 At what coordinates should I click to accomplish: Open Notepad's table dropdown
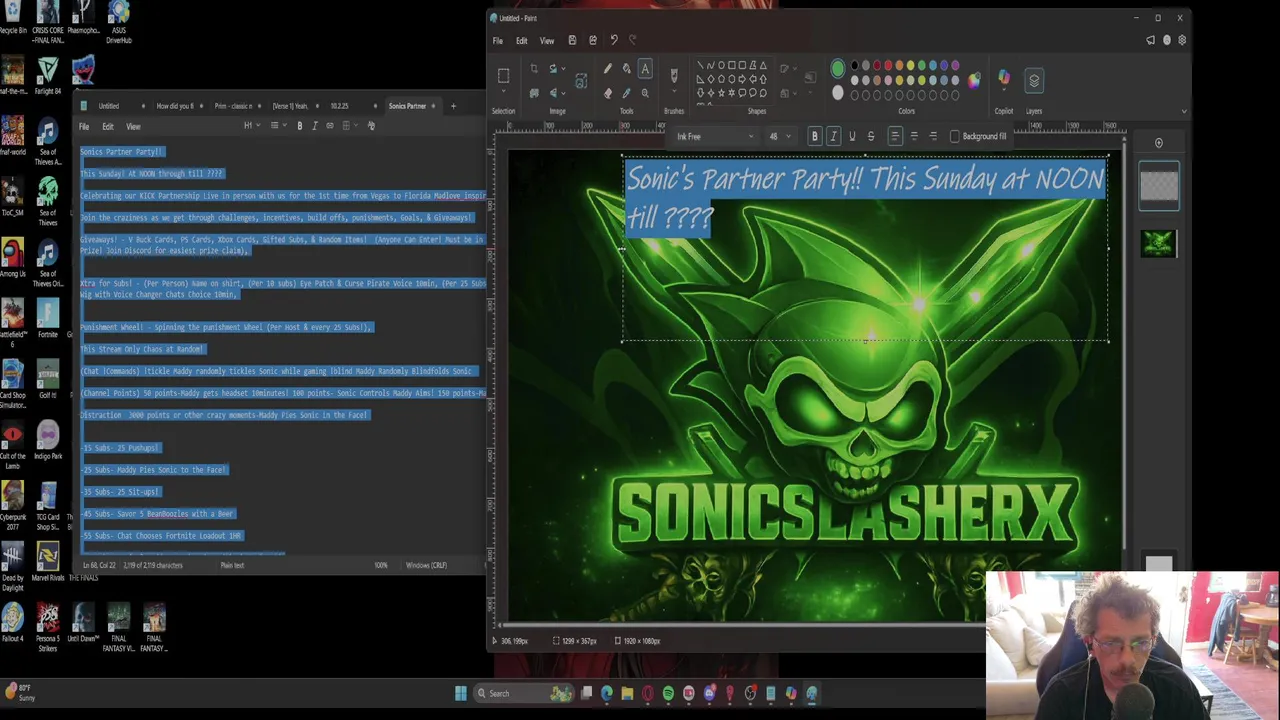(349, 126)
